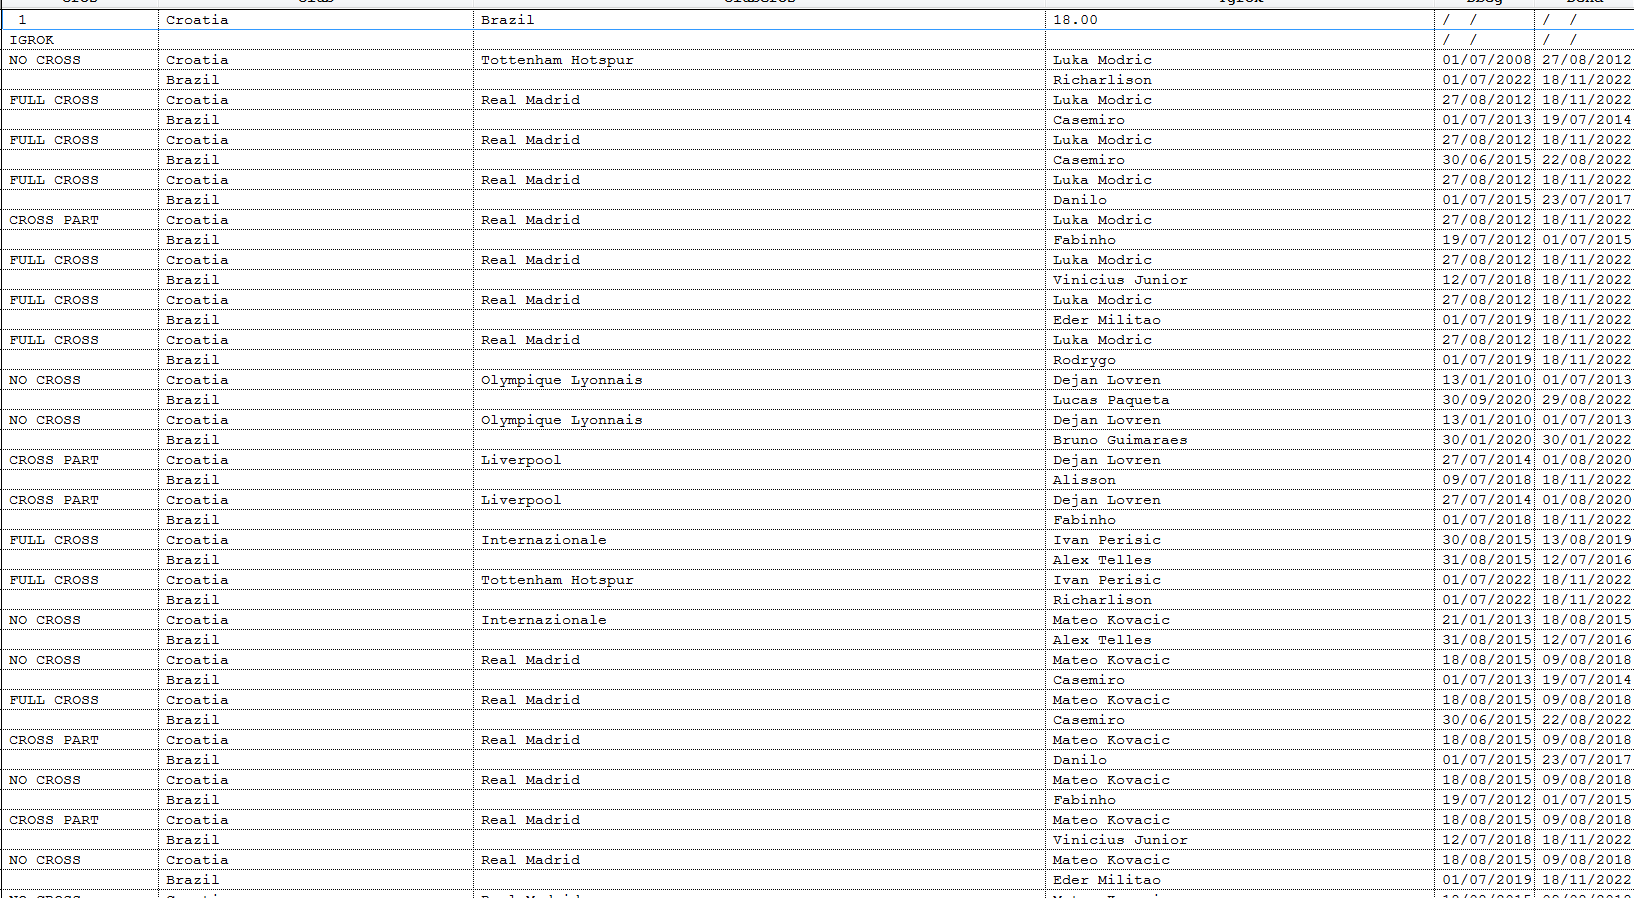Screen dimensions: 1634x898
Task: Select the Rodrygo player cell
Action: coord(1084,360)
